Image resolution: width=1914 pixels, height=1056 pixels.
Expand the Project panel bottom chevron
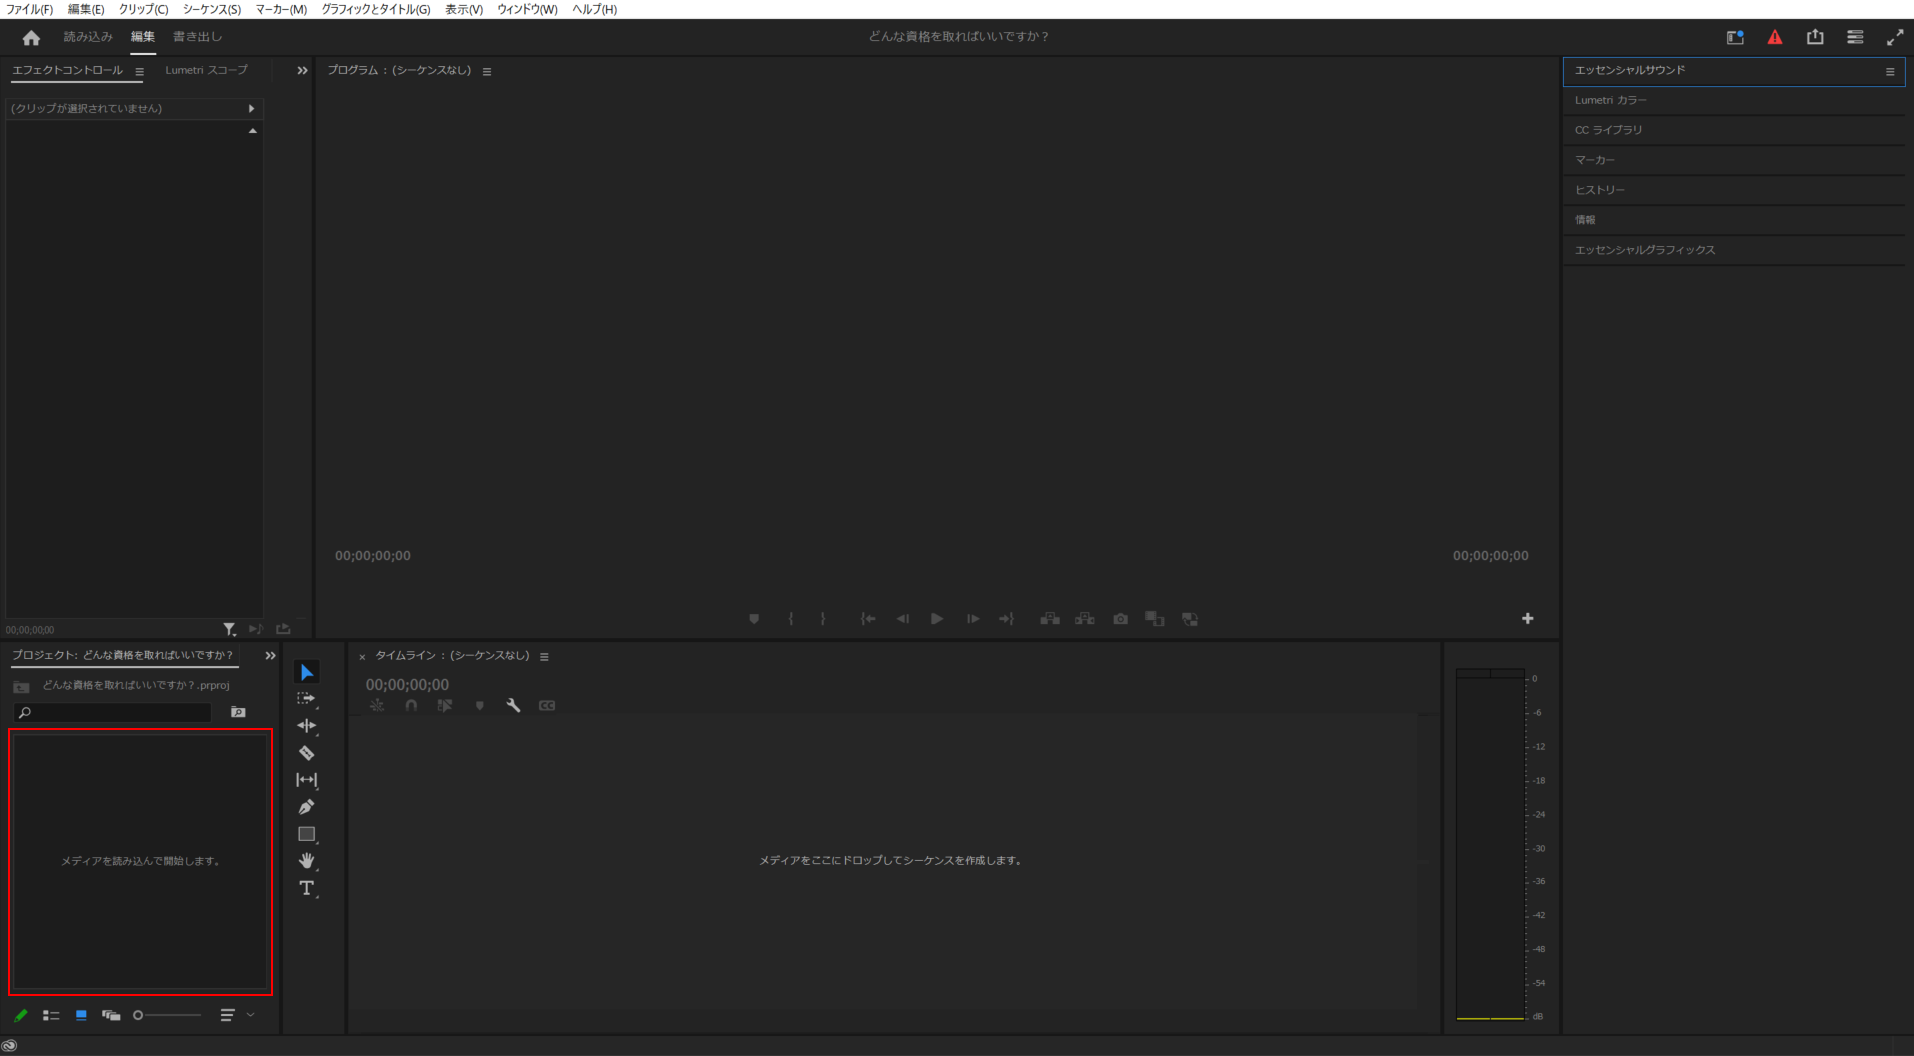point(251,1015)
